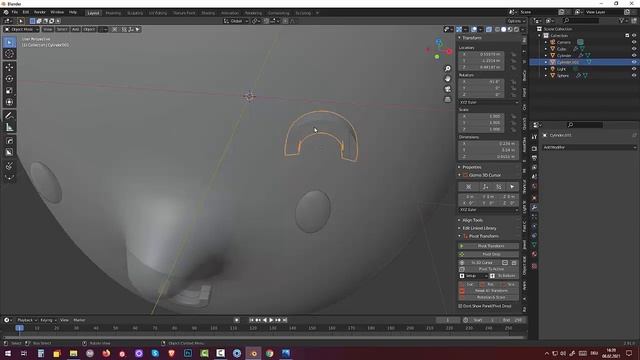Select the Select Box tool

click(x=9, y=42)
